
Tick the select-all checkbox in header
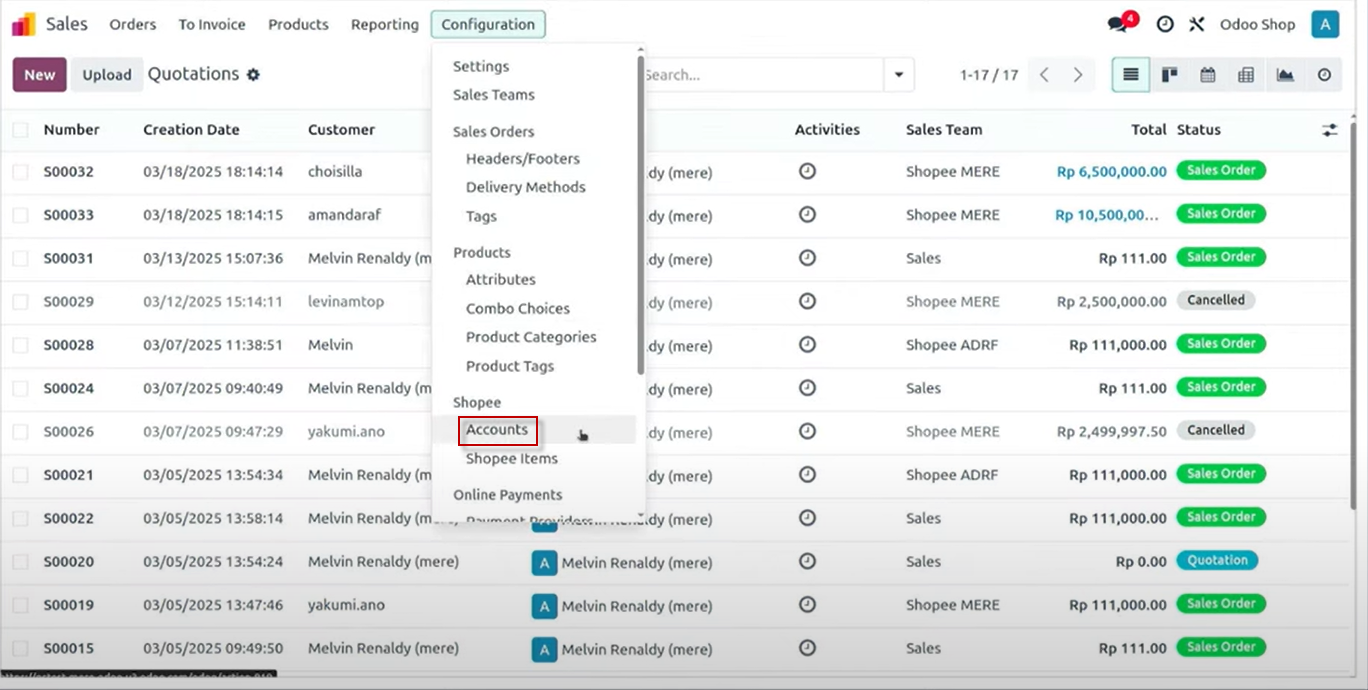coord(20,130)
